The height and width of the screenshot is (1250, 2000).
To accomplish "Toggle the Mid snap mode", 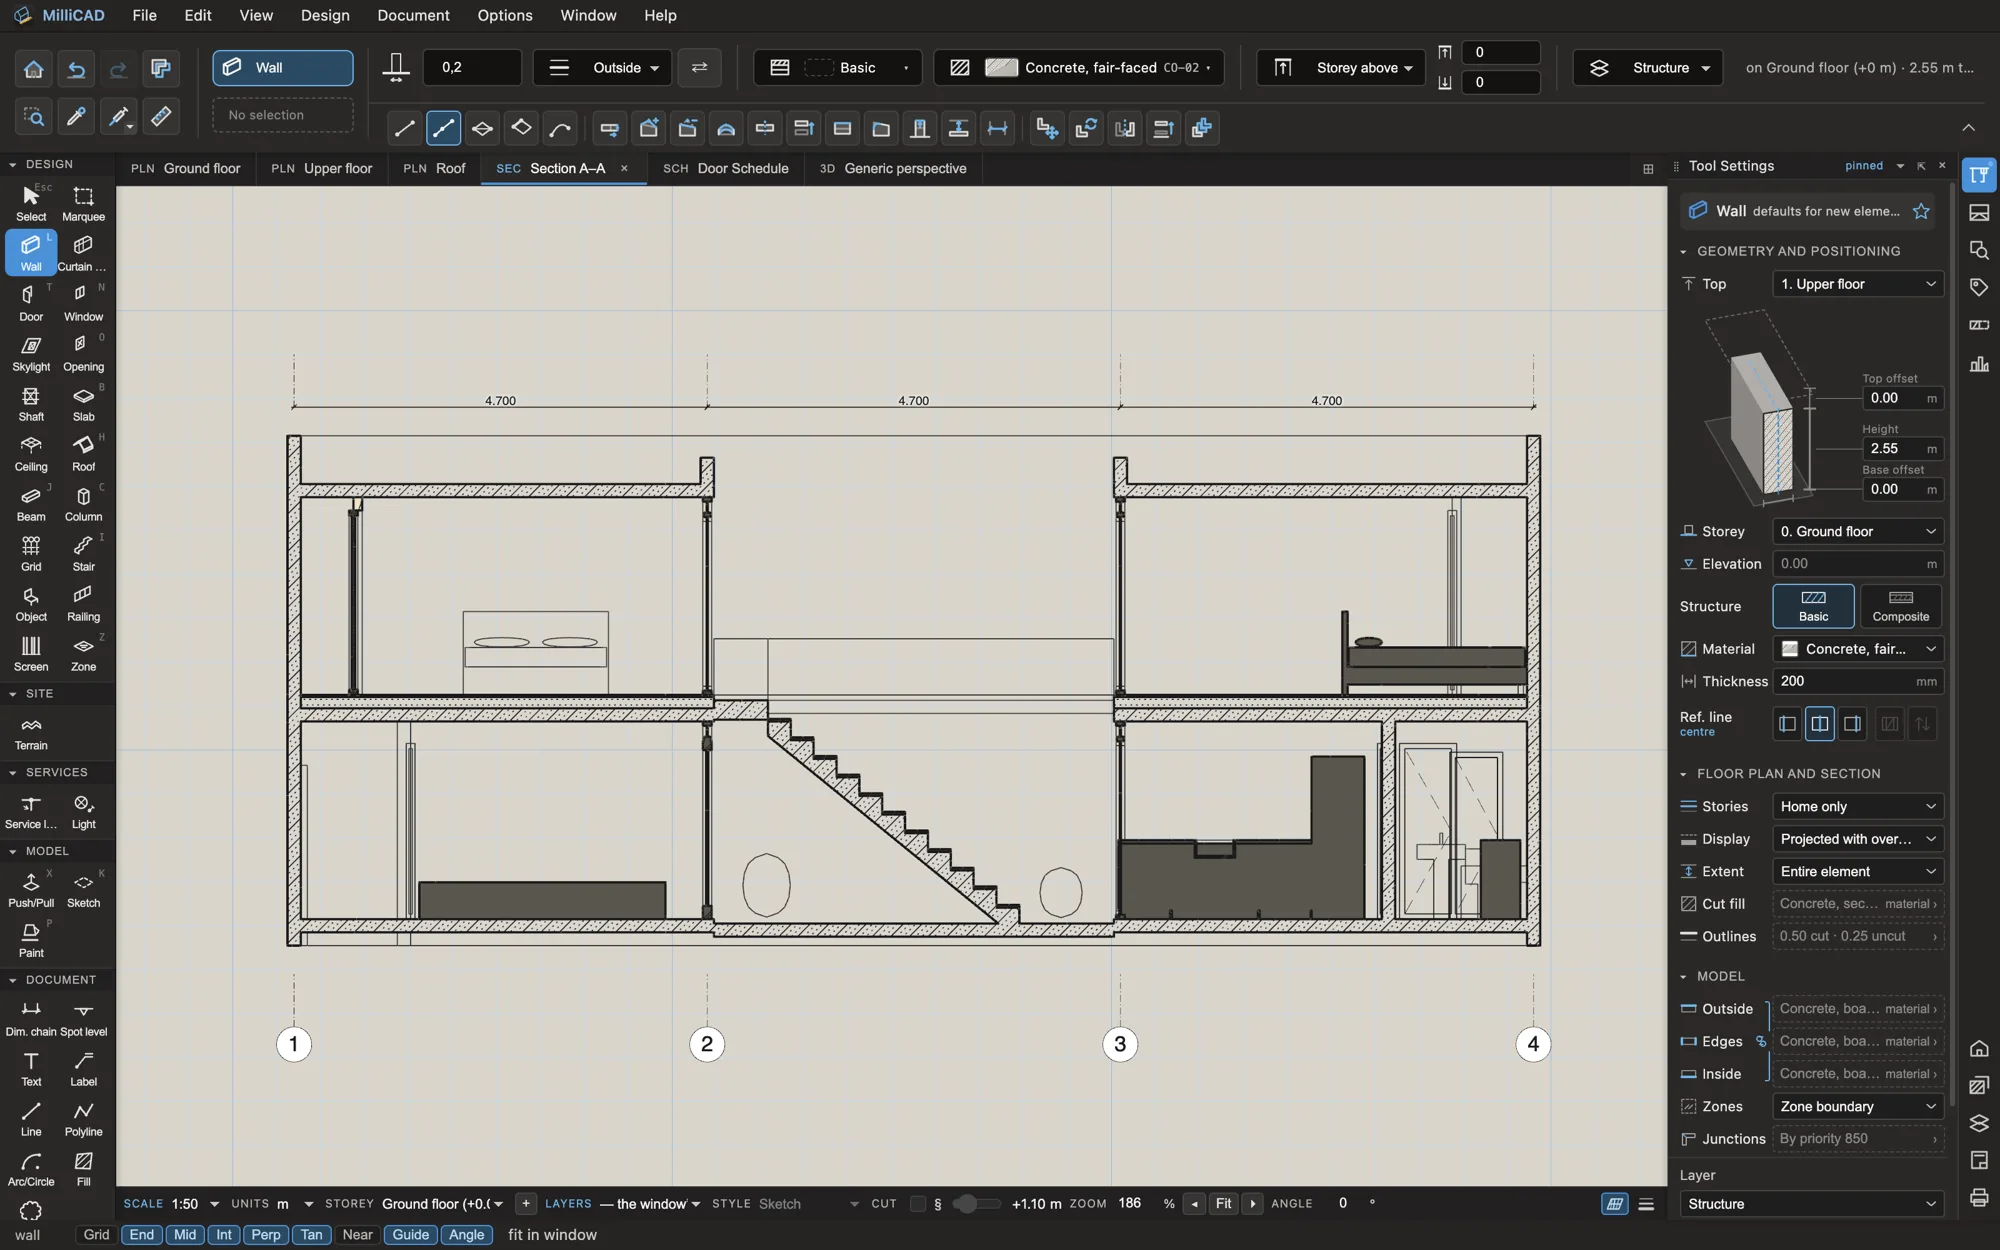I will click(185, 1235).
